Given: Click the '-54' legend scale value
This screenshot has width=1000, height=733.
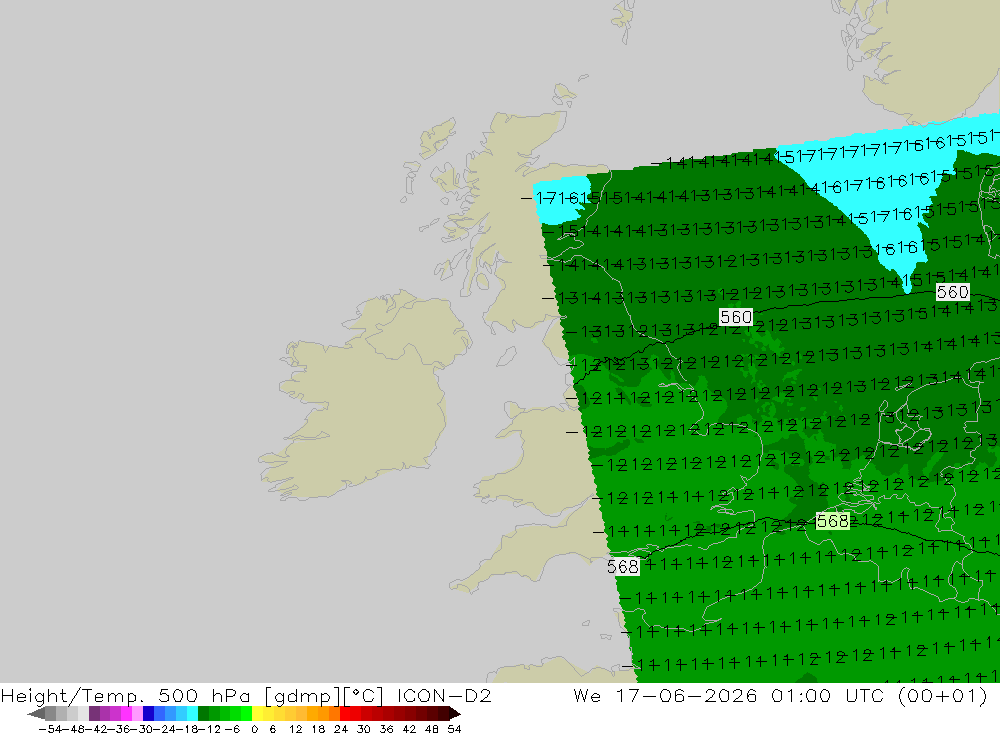Looking at the screenshot, I should pos(50,729).
